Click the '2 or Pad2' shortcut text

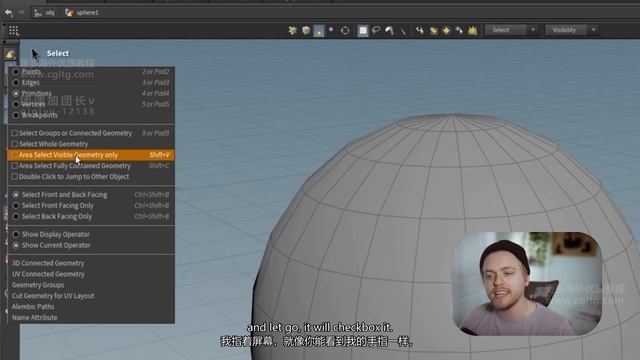pos(156,71)
